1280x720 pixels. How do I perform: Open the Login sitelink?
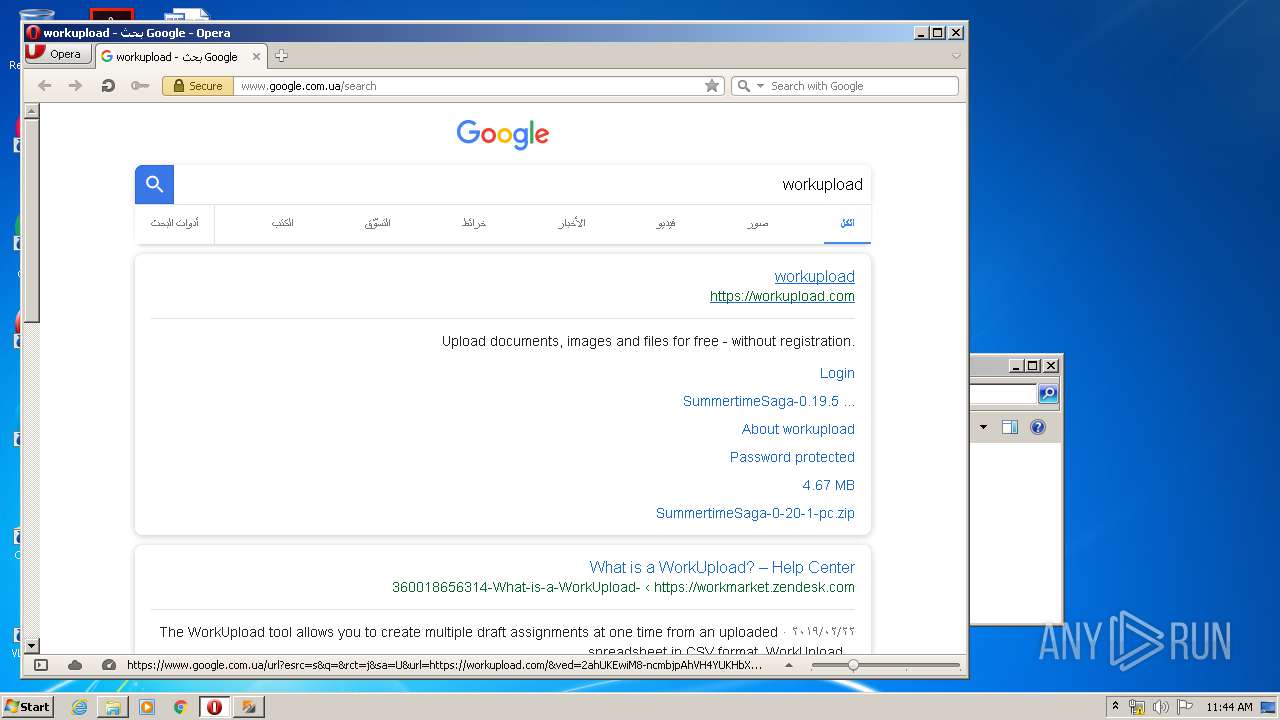pos(837,373)
